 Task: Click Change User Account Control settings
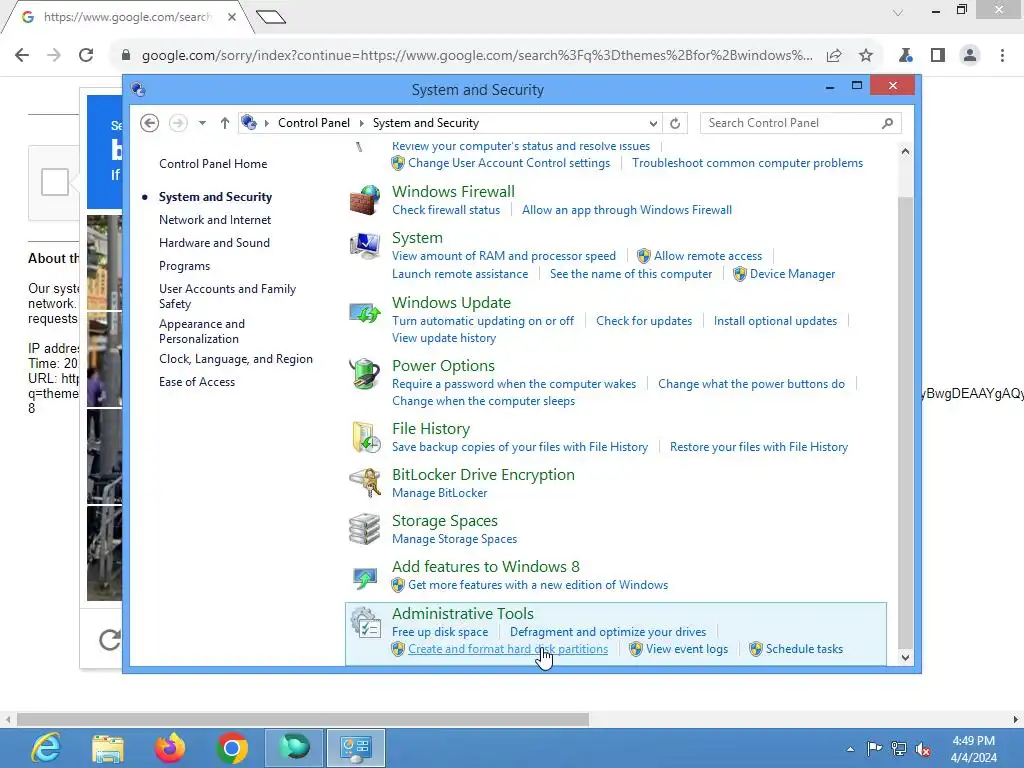pyautogui.click(x=509, y=163)
